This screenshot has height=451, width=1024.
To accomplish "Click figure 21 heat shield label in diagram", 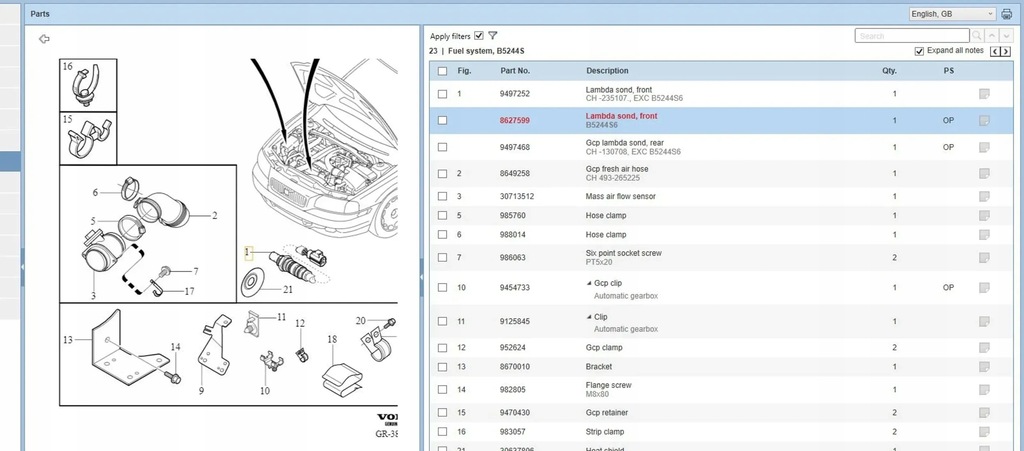I will click(x=288, y=289).
